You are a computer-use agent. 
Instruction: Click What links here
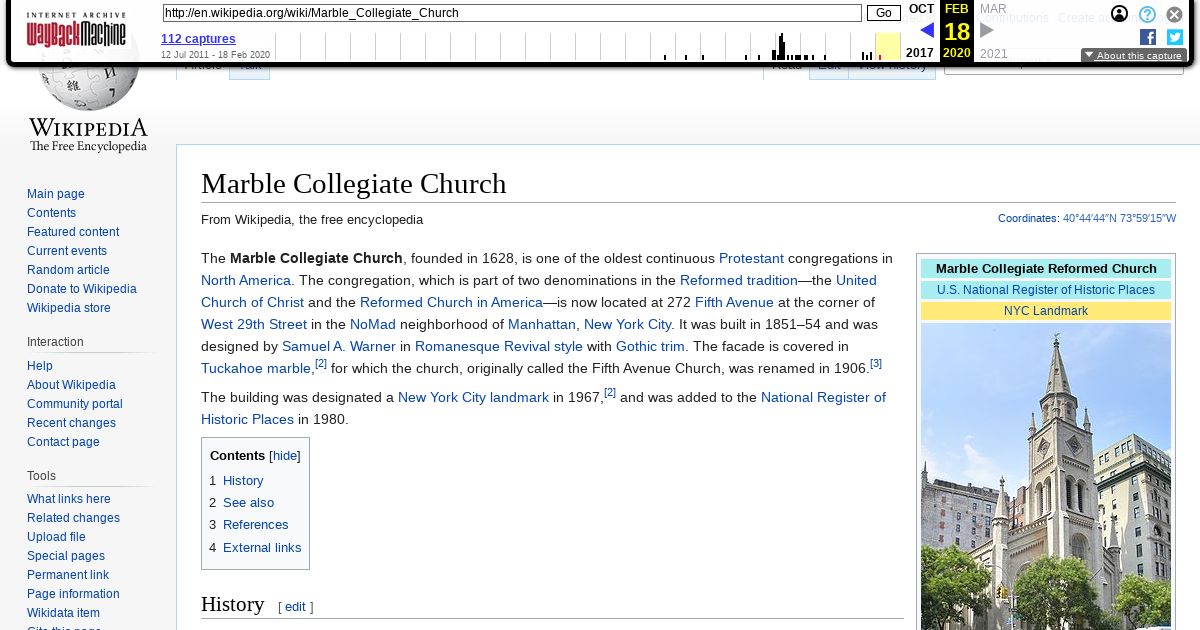[x=69, y=499]
